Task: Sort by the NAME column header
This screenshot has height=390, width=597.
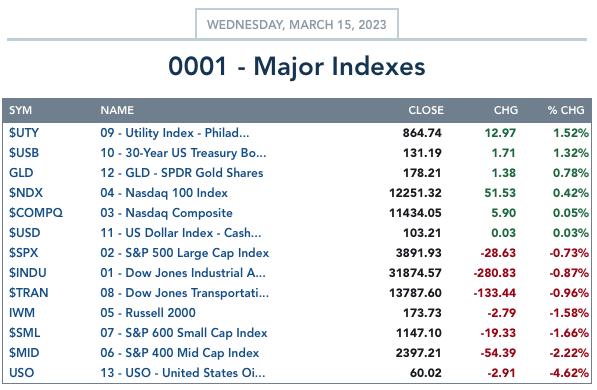Action: [117, 110]
